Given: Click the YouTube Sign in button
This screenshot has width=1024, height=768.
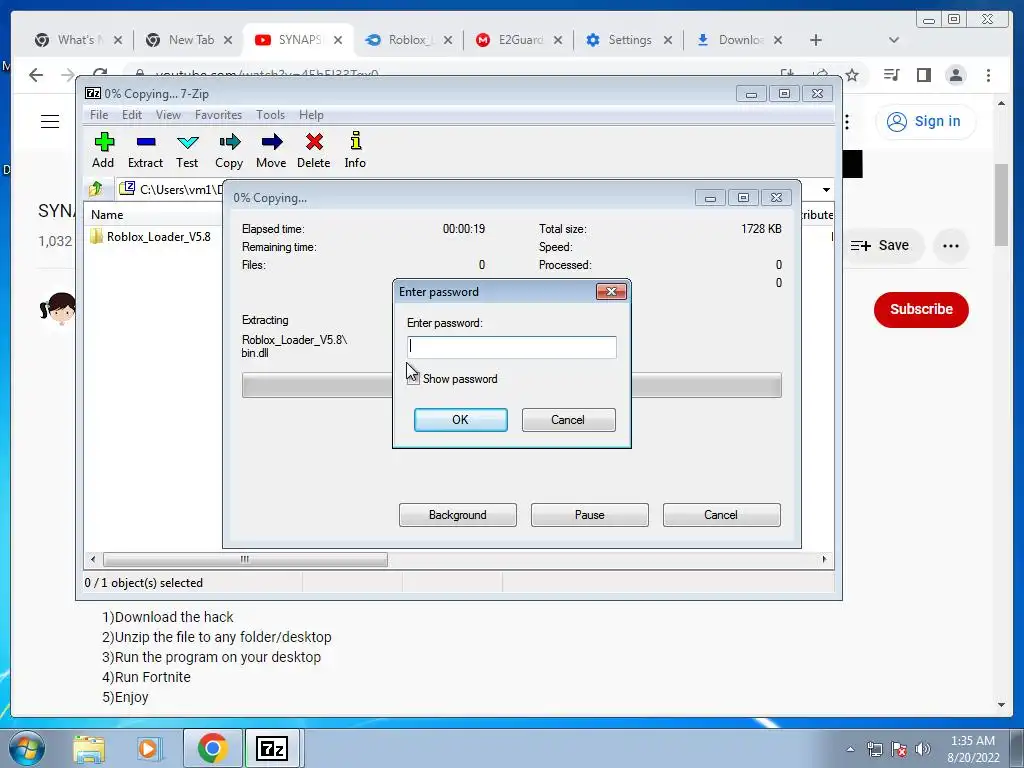Looking at the screenshot, I should [925, 121].
